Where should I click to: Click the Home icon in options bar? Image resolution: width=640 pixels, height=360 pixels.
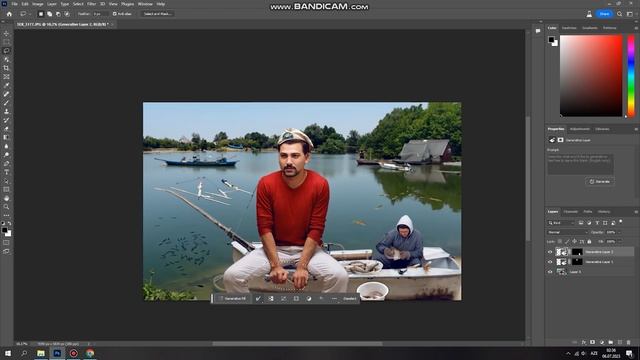coord(9,14)
